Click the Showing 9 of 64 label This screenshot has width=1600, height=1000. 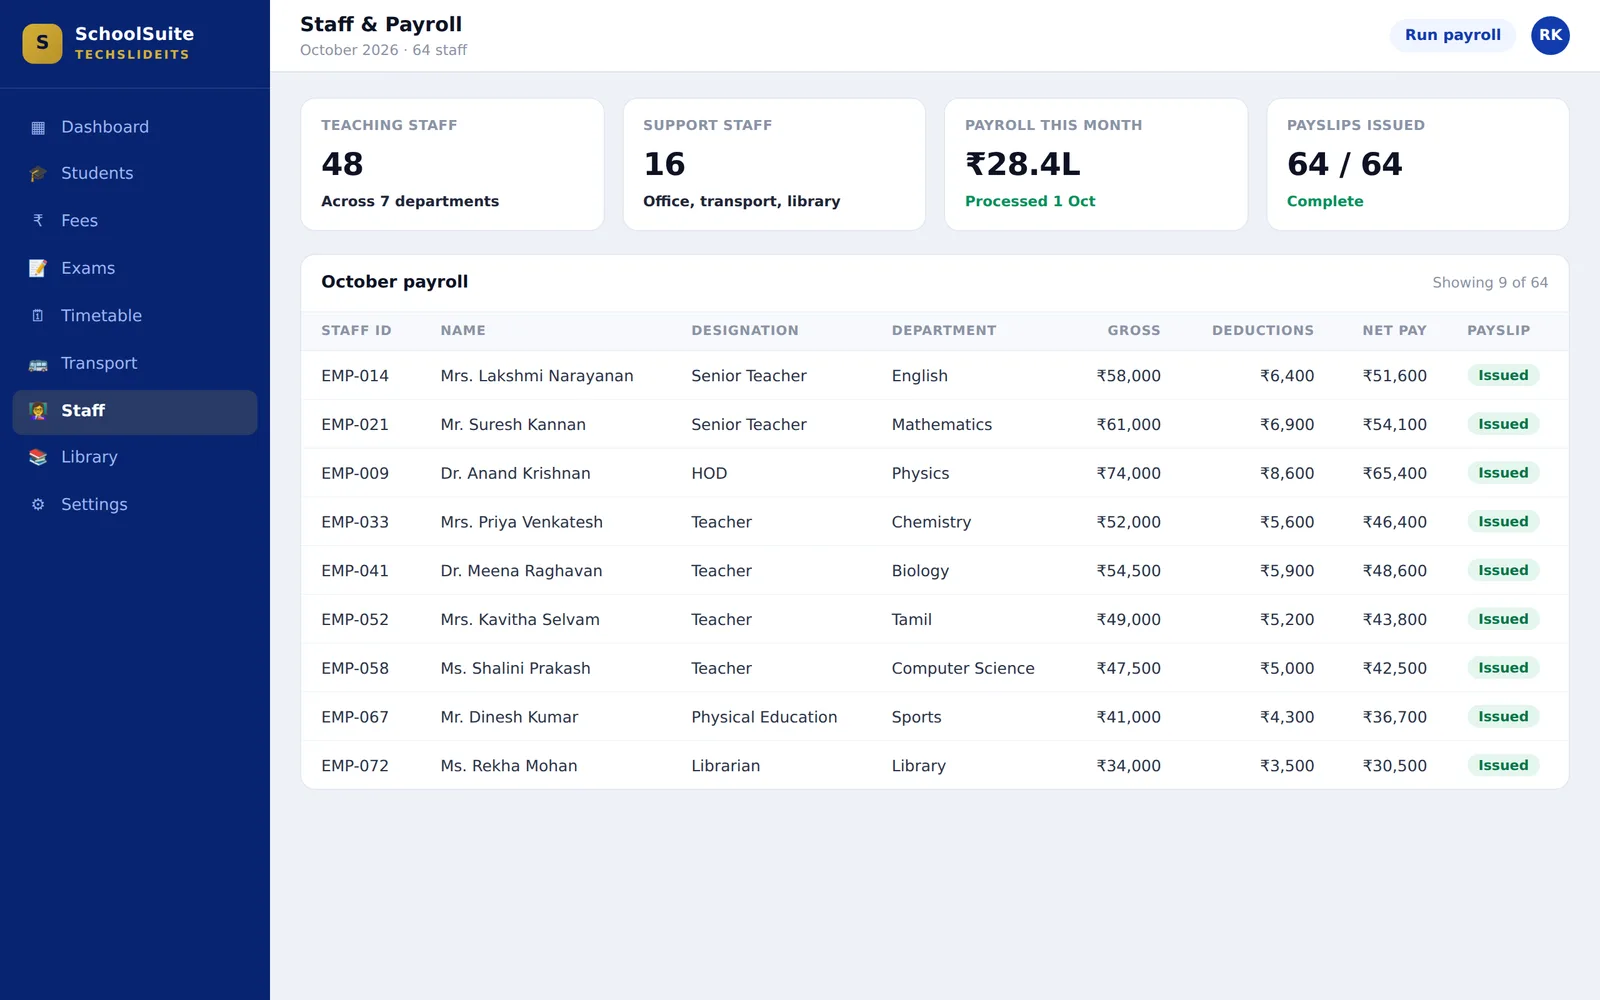[x=1490, y=283]
